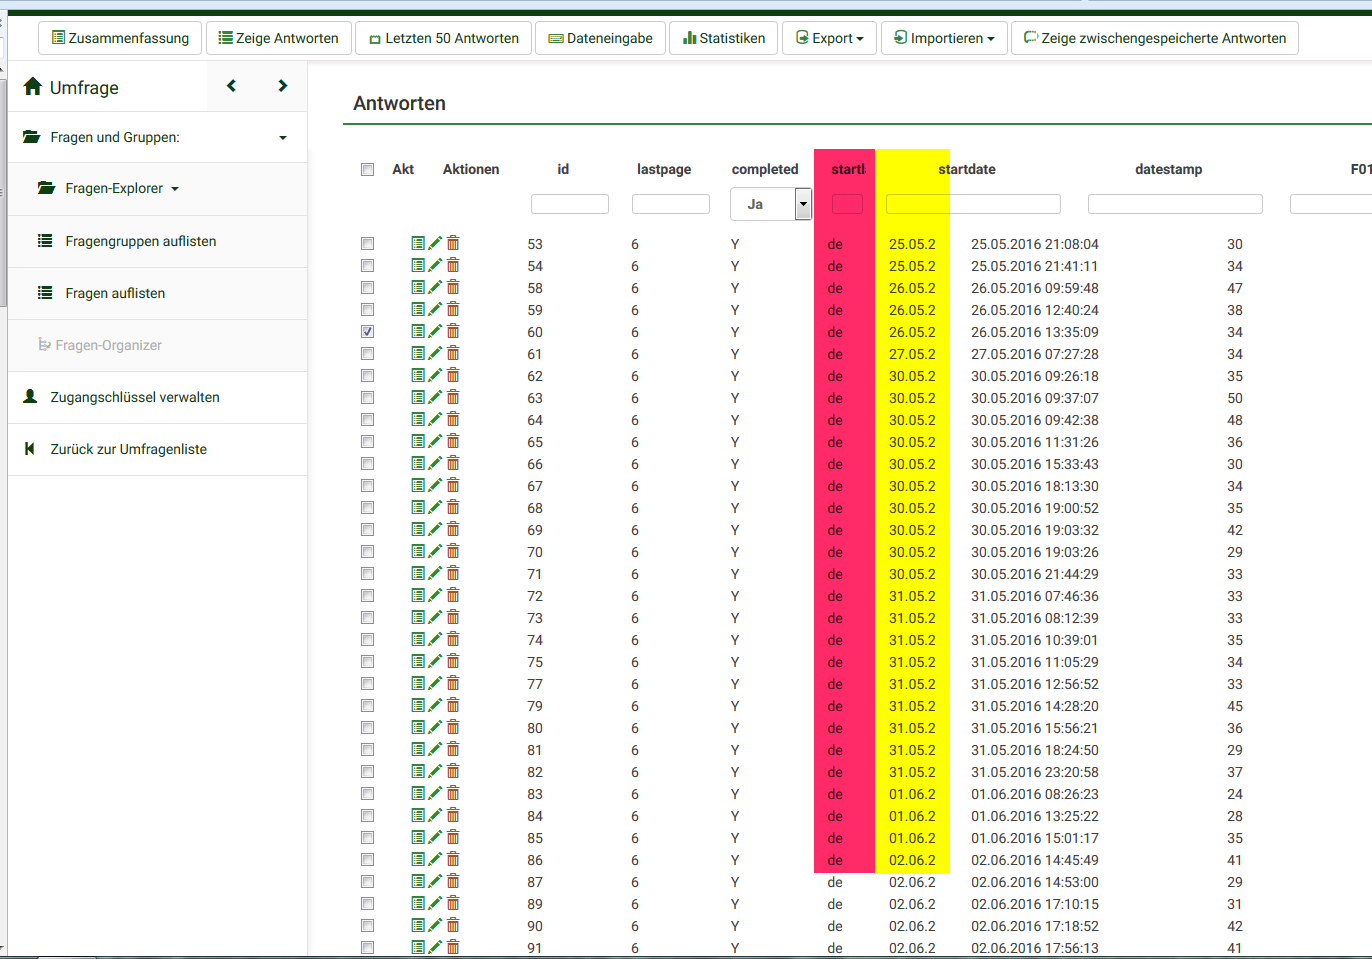Image resolution: width=1372 pixels, height=959 pixels.
Task: Open the Export dropdown menu
Action: (829, 38)
